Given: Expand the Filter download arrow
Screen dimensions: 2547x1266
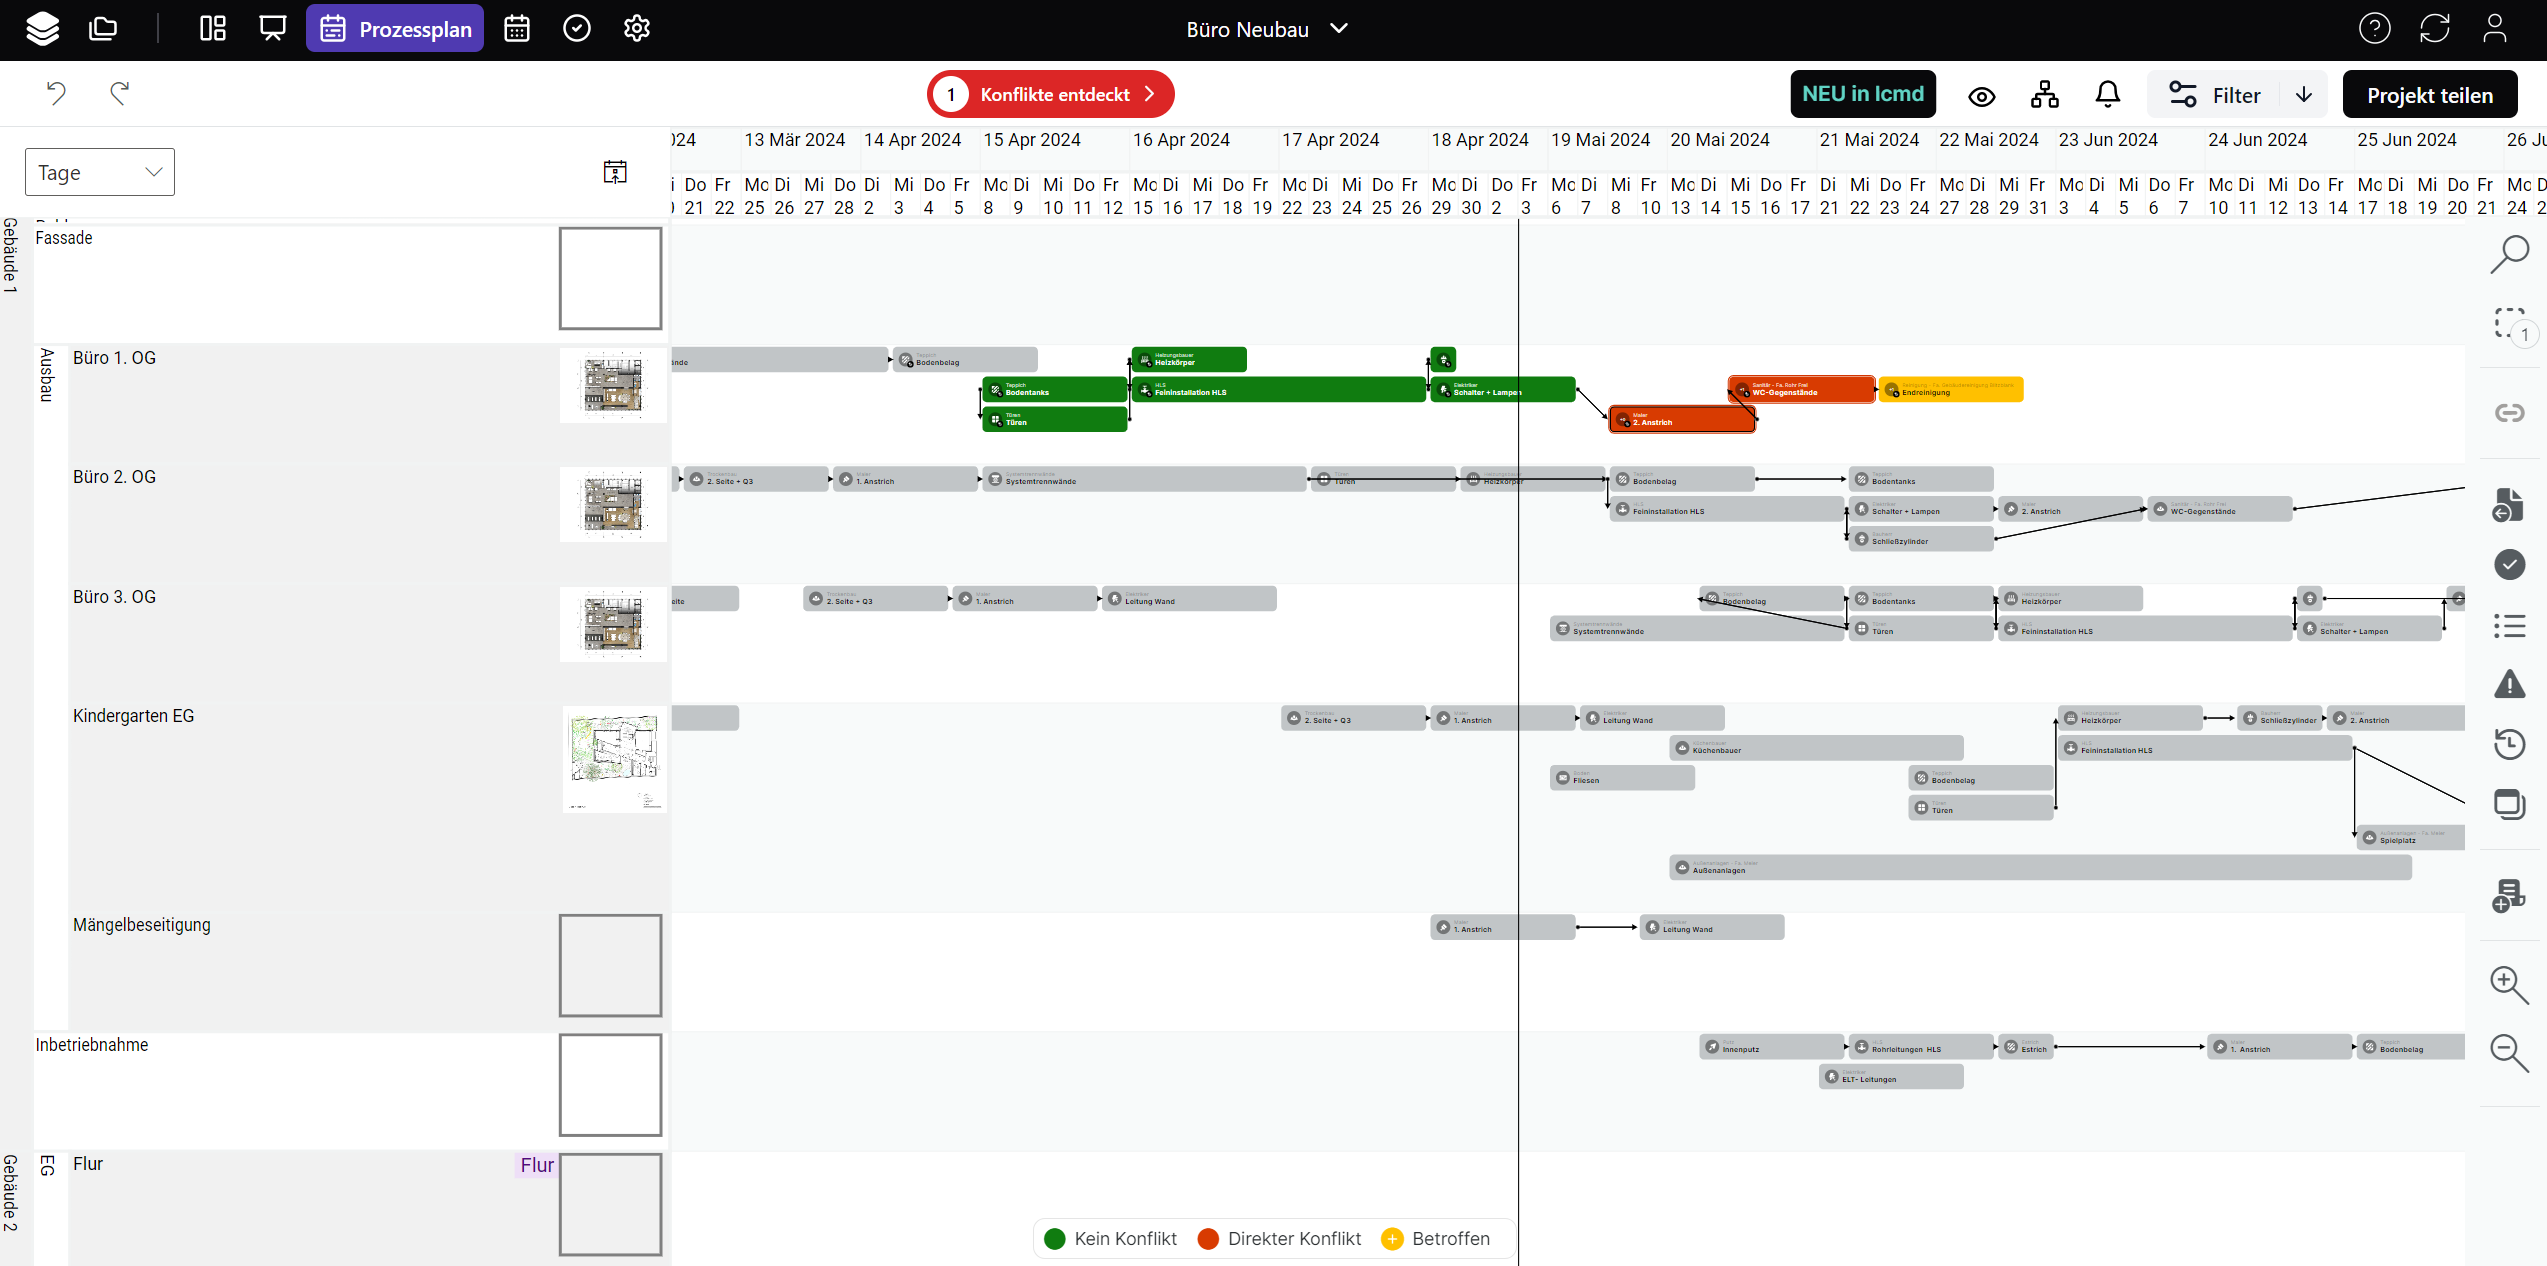Looking at the screenshot, I should click(x=2304, y=95).
